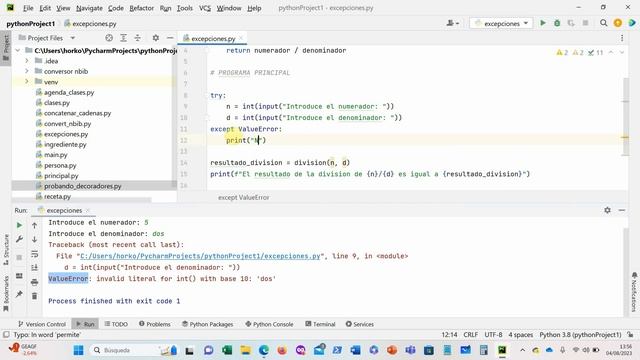
Task: Select agenda_clases.py in project tree
Action: [x=69, y=92]
